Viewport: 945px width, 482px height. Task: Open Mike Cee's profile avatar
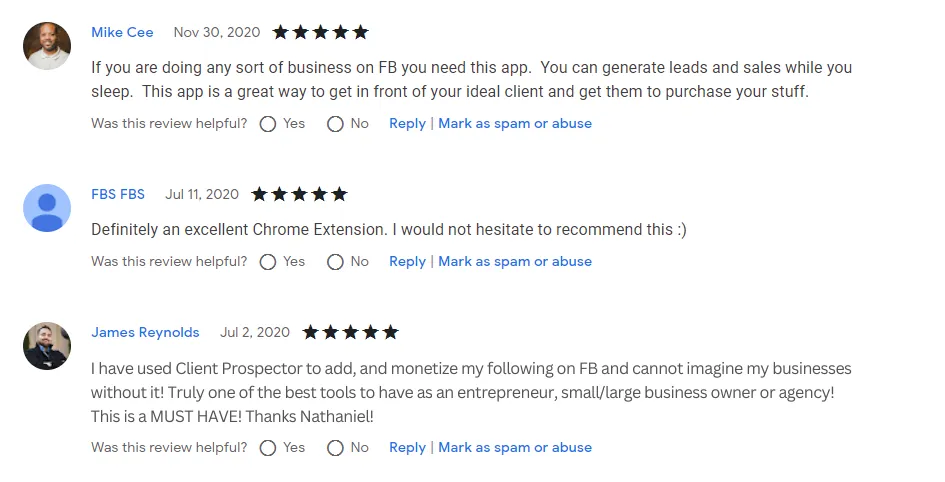pos(47,46)
